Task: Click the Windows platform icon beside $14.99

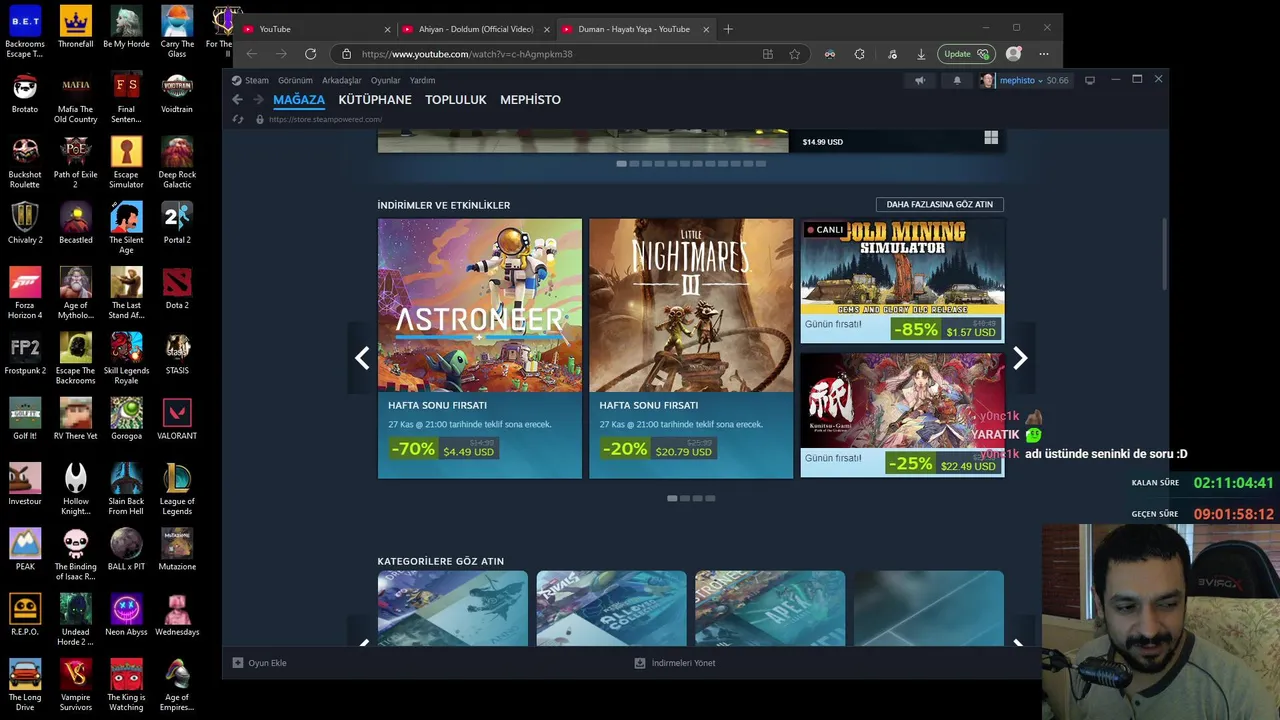Action: click(991, 138)
